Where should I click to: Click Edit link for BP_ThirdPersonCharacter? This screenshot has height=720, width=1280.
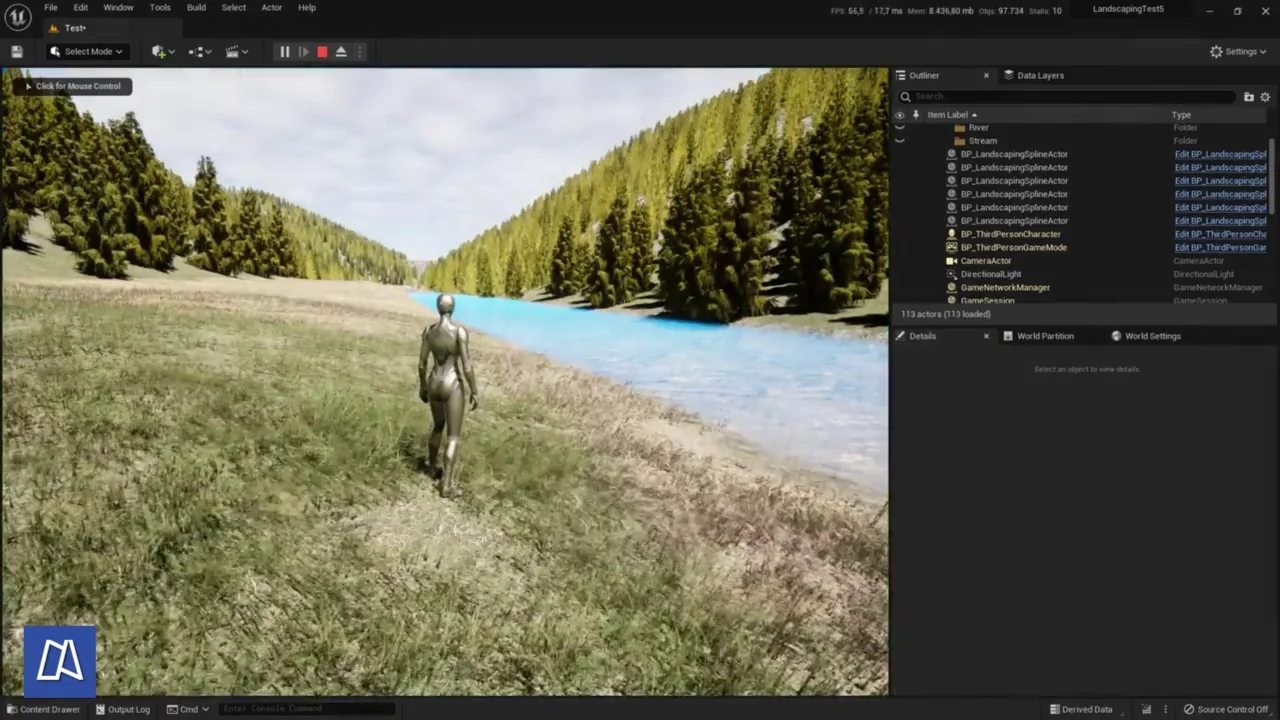click(1220, 234)
